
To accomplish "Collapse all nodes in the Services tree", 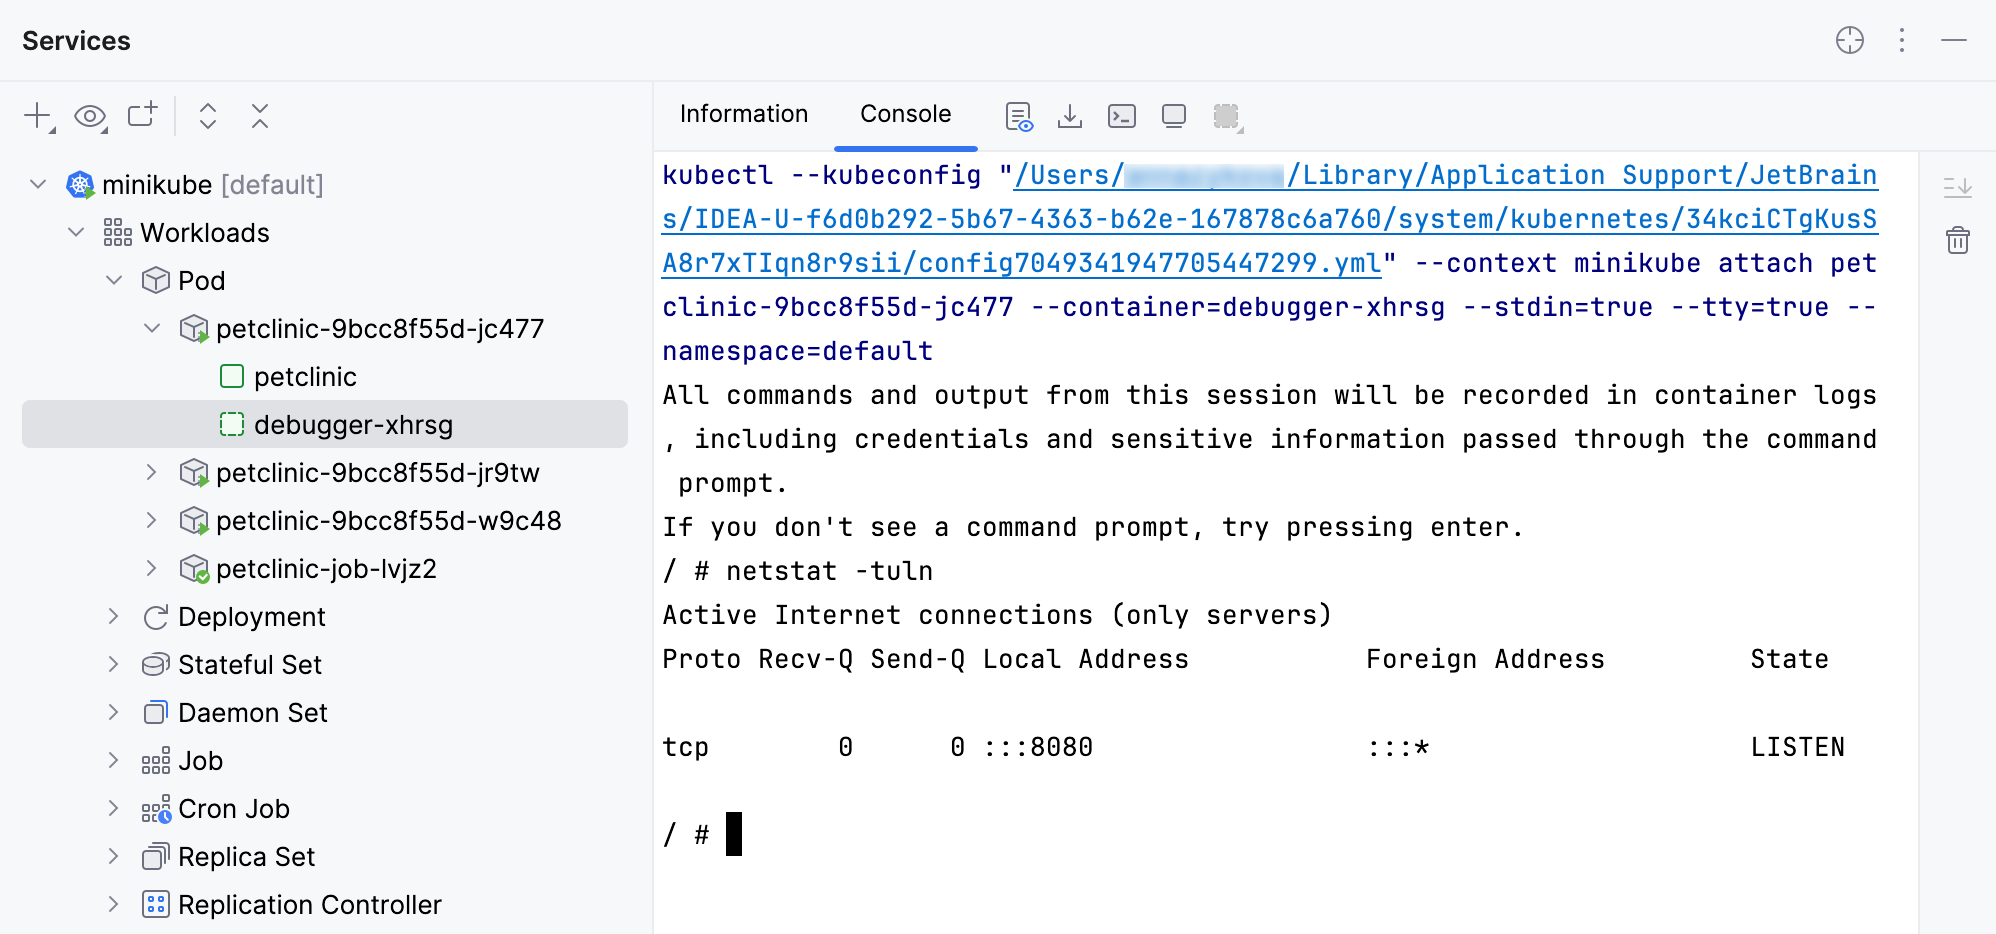I will click(x=260, y=116).
